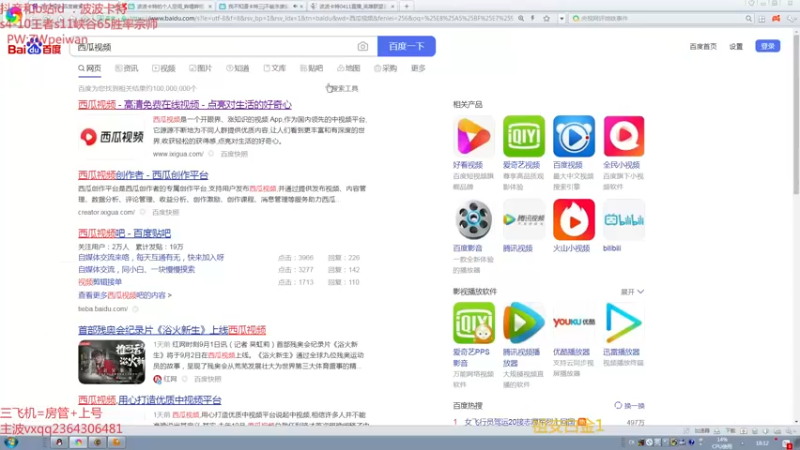Open 西瓜视频,用心打造优质中视频平台 link
800x450 pixels.
pos(149,400)
